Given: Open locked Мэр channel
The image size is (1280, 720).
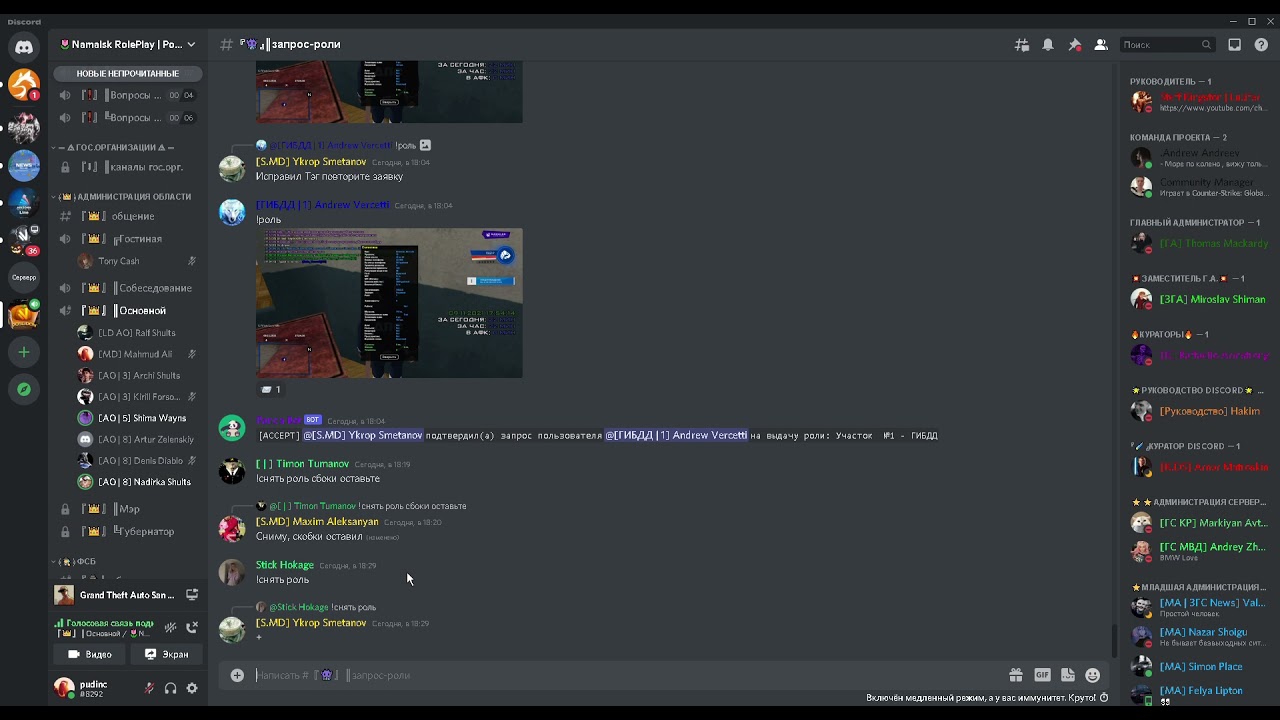Looking at the screenshot, I should coord(128,509).
